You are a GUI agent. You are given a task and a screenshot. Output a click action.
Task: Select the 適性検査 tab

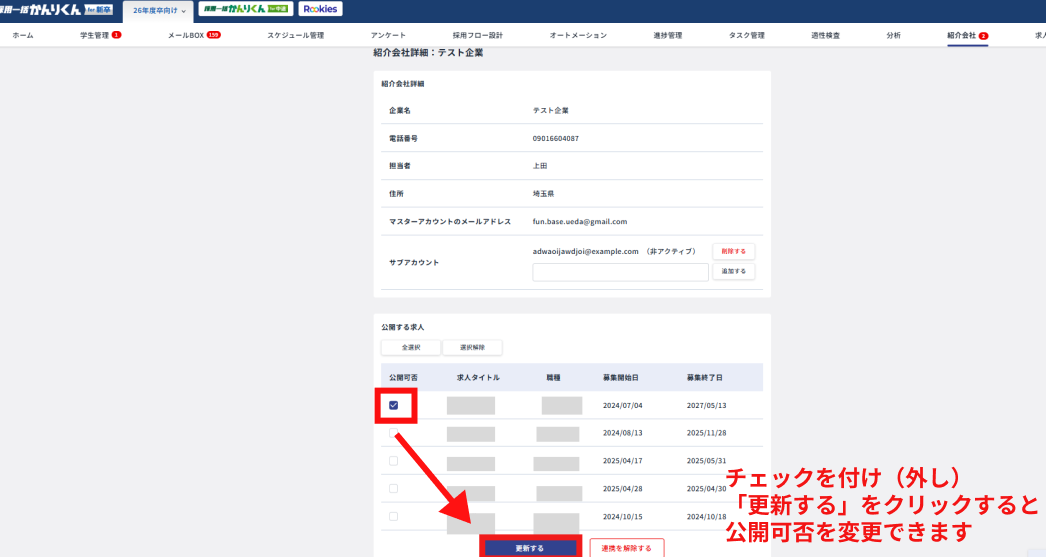pos(825,35)
